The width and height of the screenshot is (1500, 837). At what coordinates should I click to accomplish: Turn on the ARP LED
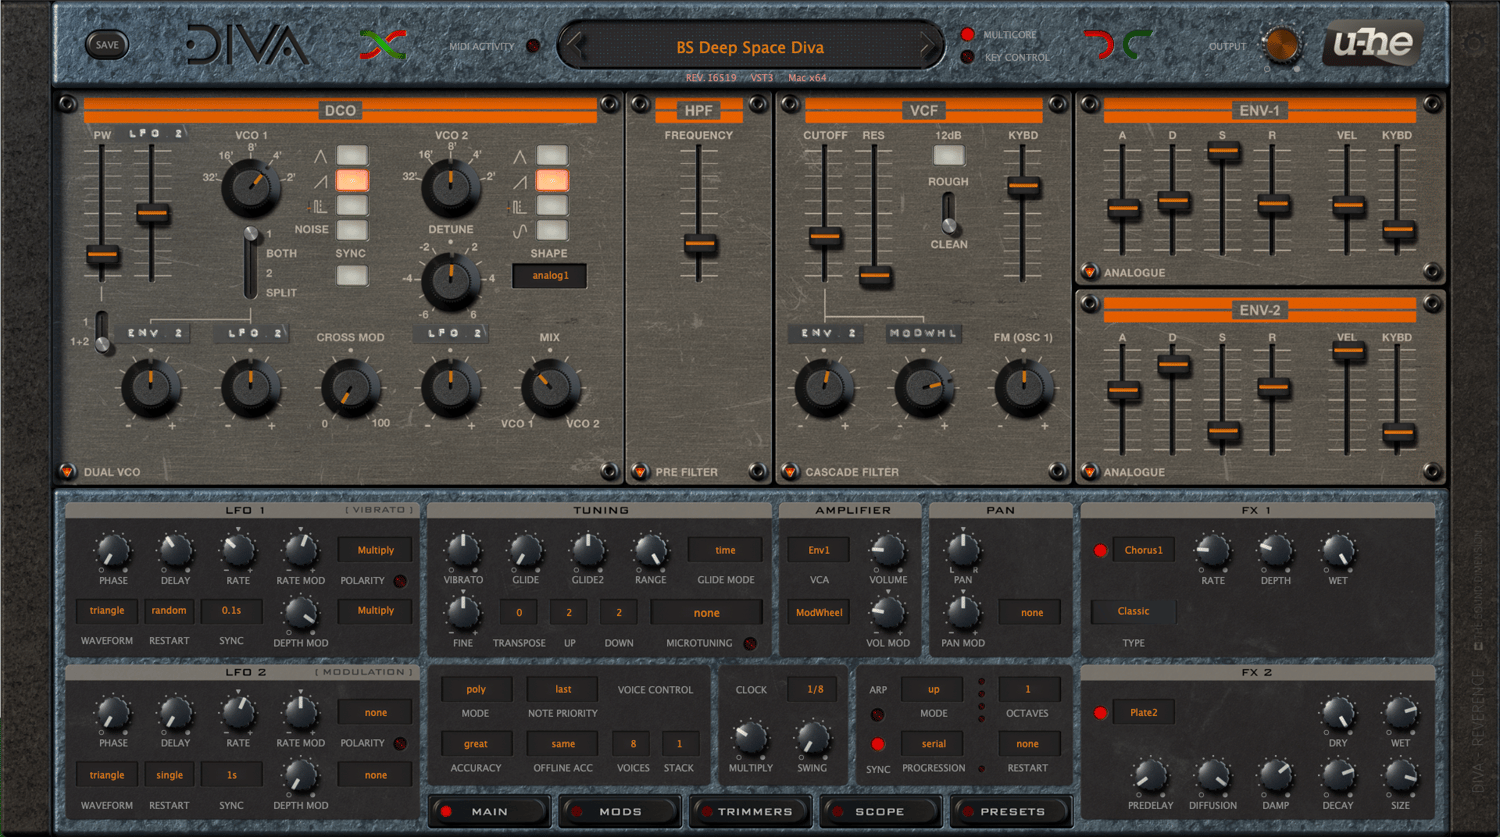pos(877,715)
